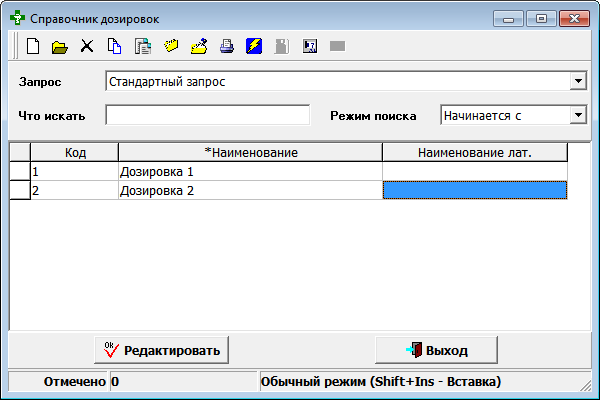Image resolution: width=600 pixels, height=400 pixels.
Task: Maximize the Справочник дозировок window
Action: coord(541,19)
